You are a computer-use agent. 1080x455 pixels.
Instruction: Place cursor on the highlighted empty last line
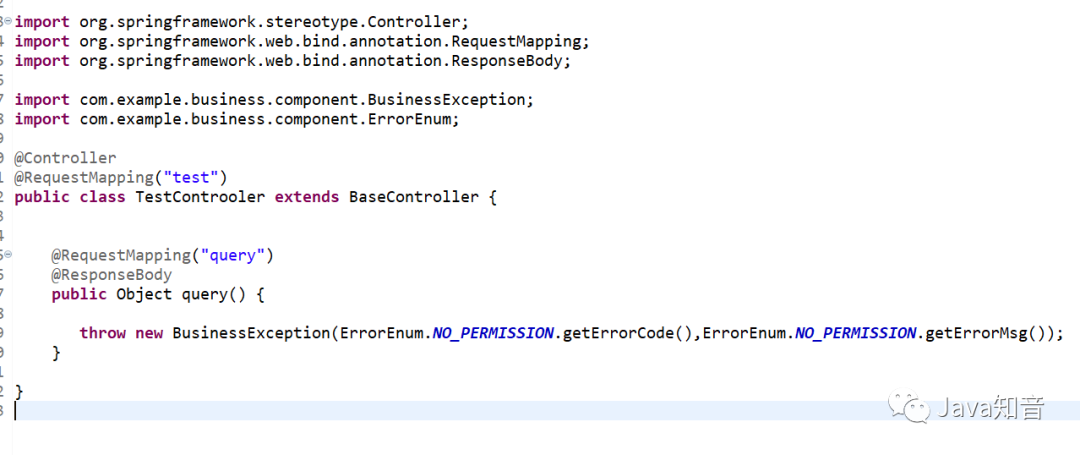pyautogui.click(x=546, y=411)
